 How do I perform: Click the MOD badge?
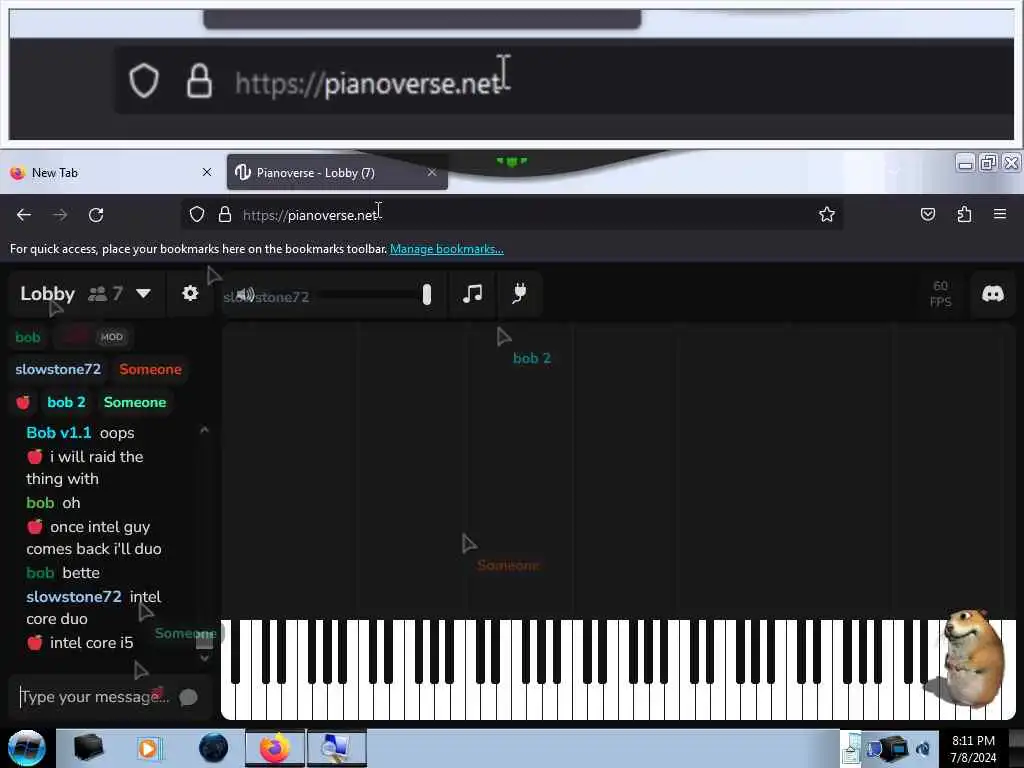pyautogui.click(x=112, y=337)
